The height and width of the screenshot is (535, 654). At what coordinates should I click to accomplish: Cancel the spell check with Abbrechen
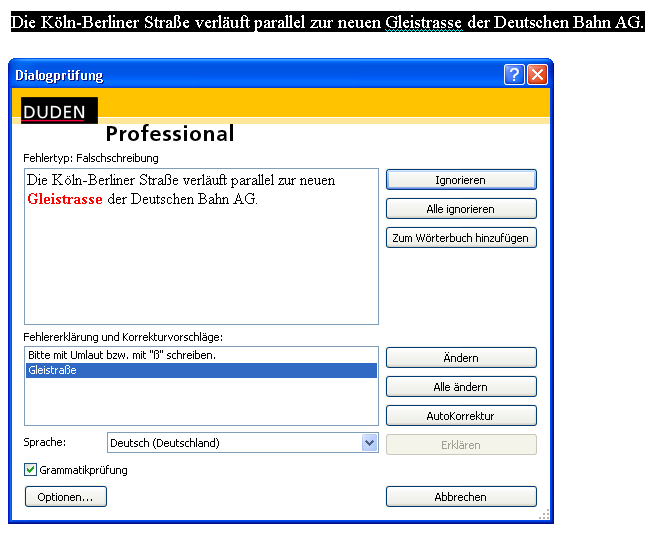pyautogui.click(x=461, y=497)
